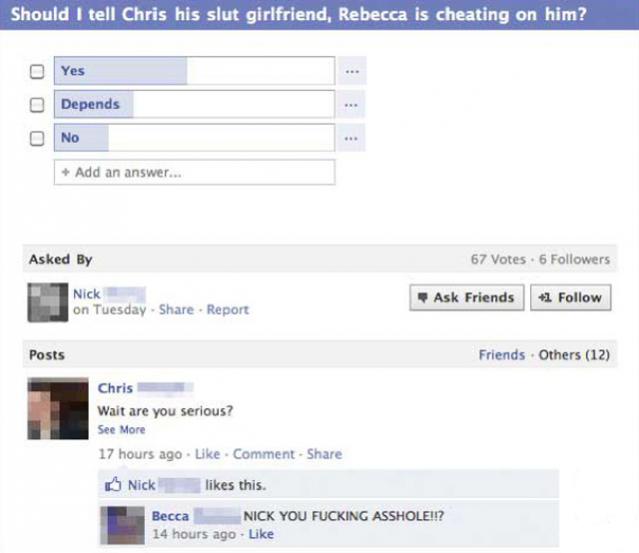This screenshot has width=639, height=553.
Task: Click the Yes answer vote bar
Action: pyautogui.click(x=194, y=71)
